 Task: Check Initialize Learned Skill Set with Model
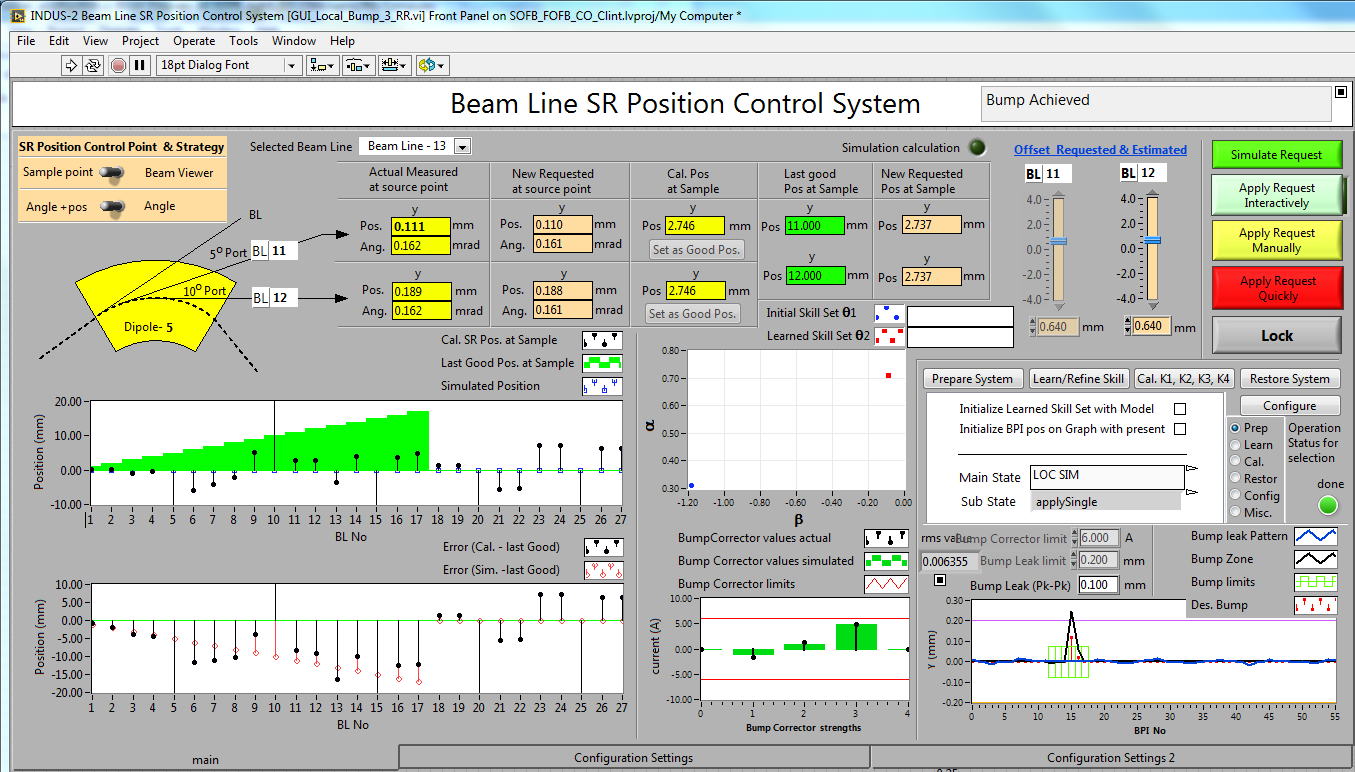pyautogui.click(x=1180, y=409)
